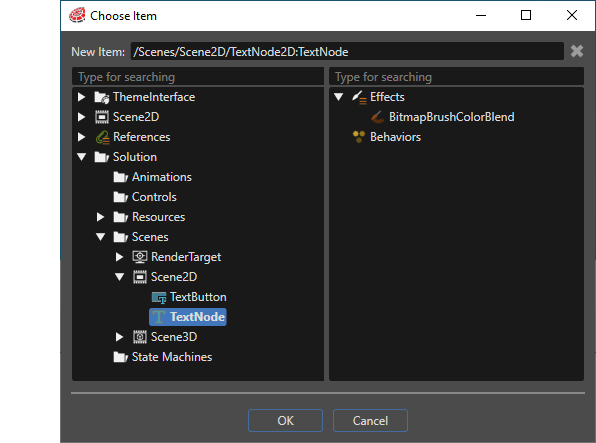
Task: Click the ThemeInterface folder icon
Action: coord(101,97)
